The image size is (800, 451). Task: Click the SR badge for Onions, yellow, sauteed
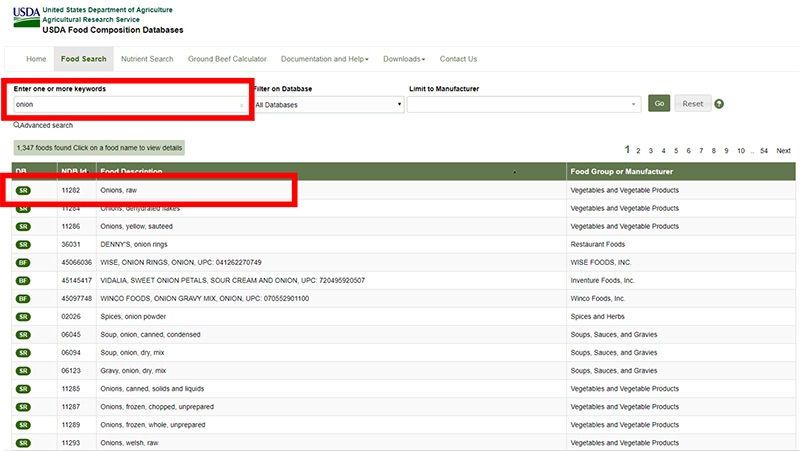[23, 227]
